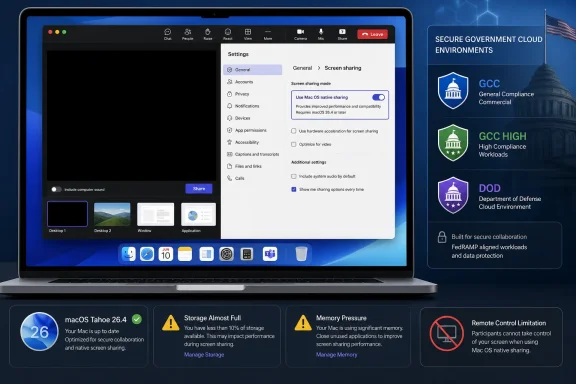Check Include system audio by default
This screenshot has height=384, width=576.
[294, 176]
